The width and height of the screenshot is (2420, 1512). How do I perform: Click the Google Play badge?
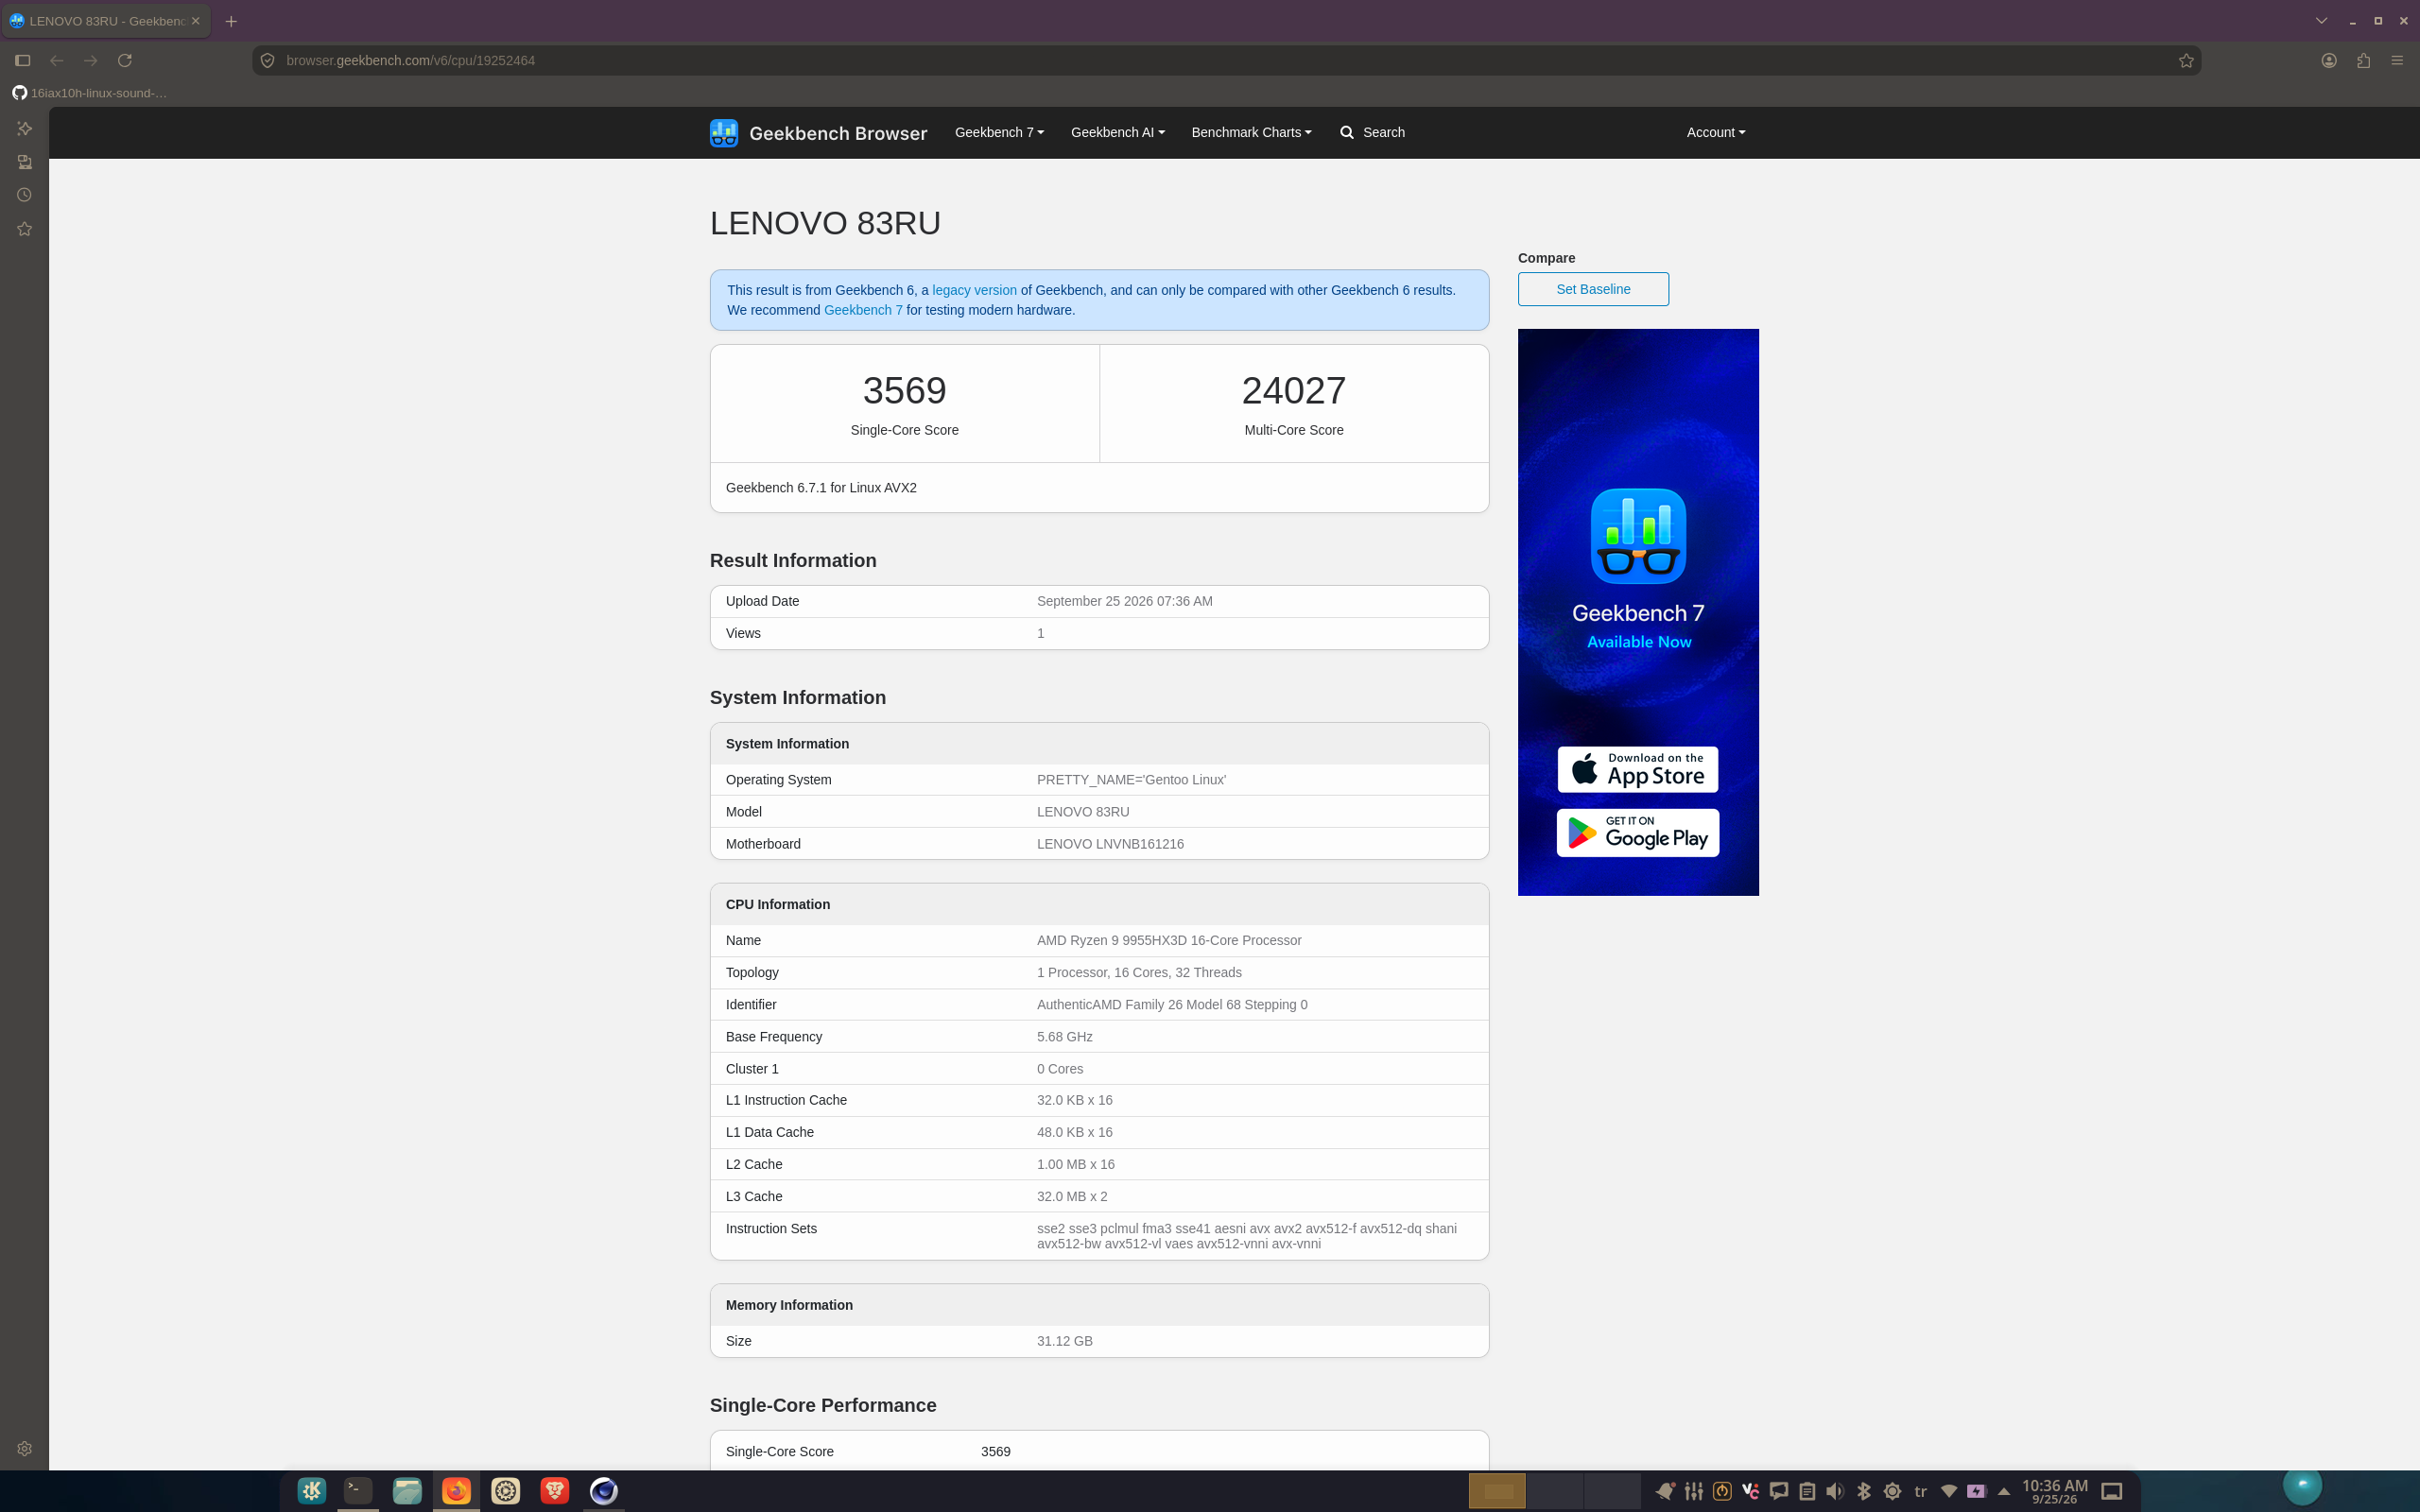pos(1638,833)
